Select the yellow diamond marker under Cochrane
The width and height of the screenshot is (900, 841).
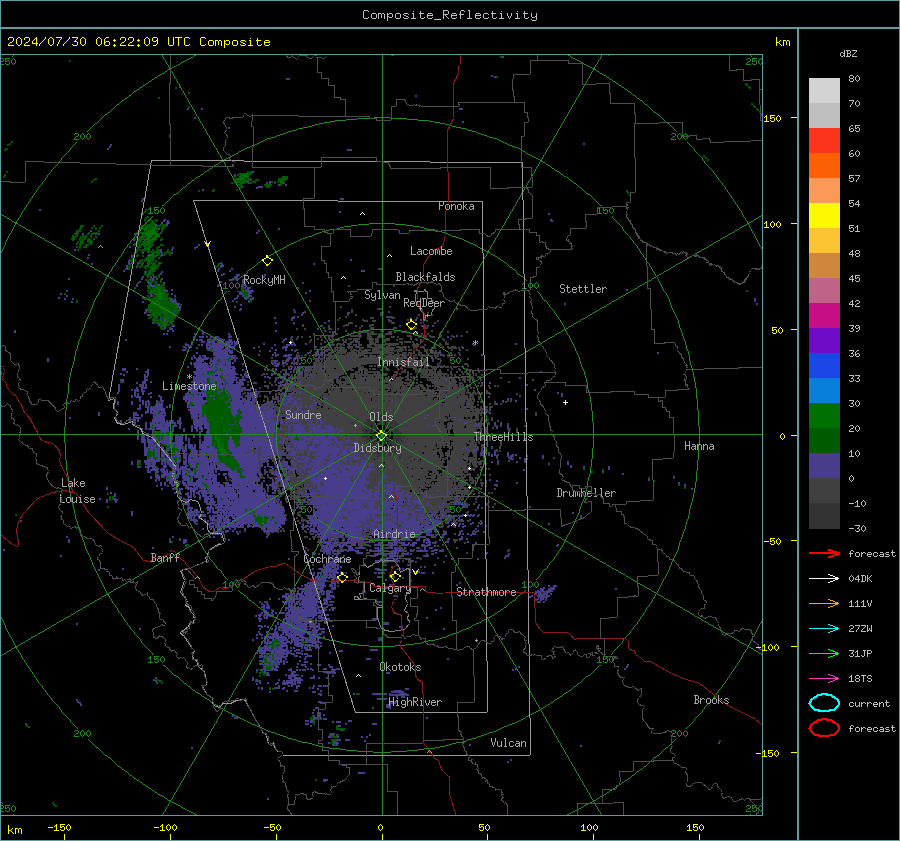[343, 577]
